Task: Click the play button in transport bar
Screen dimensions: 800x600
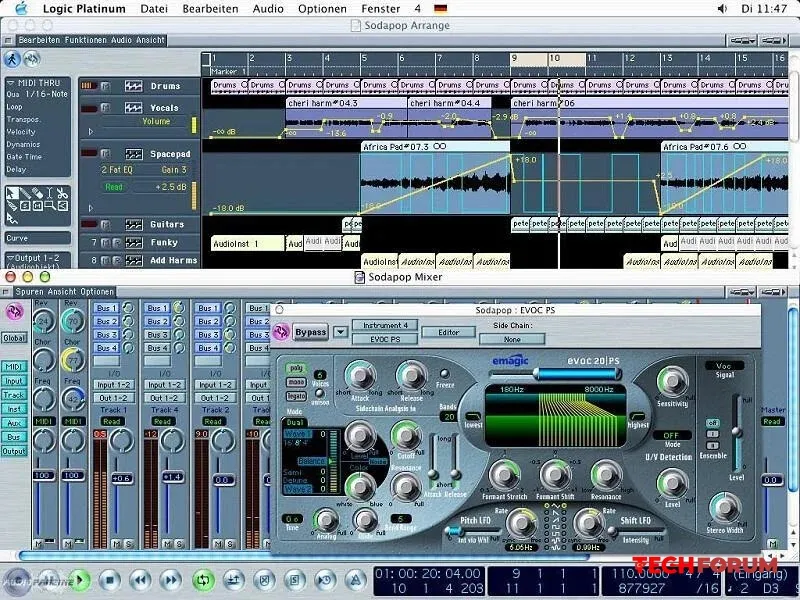Action: [81, 579]
